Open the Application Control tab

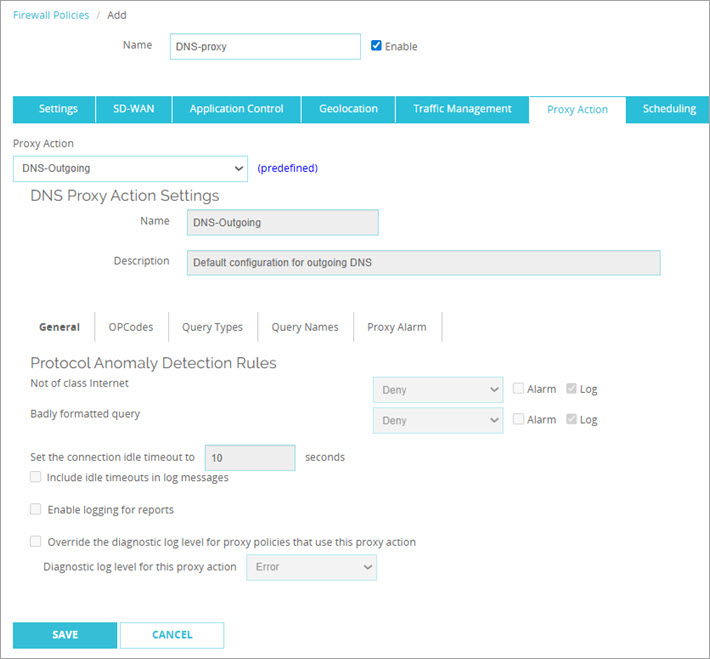(x=236, y=109)
